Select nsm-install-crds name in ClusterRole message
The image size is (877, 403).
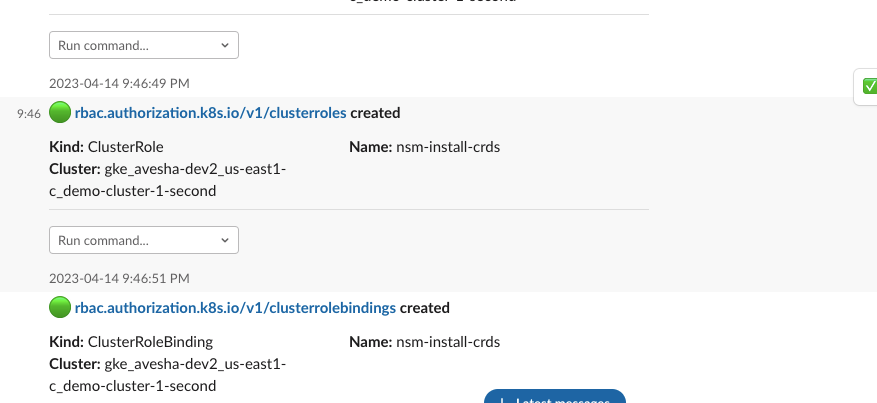coord(448,147)
